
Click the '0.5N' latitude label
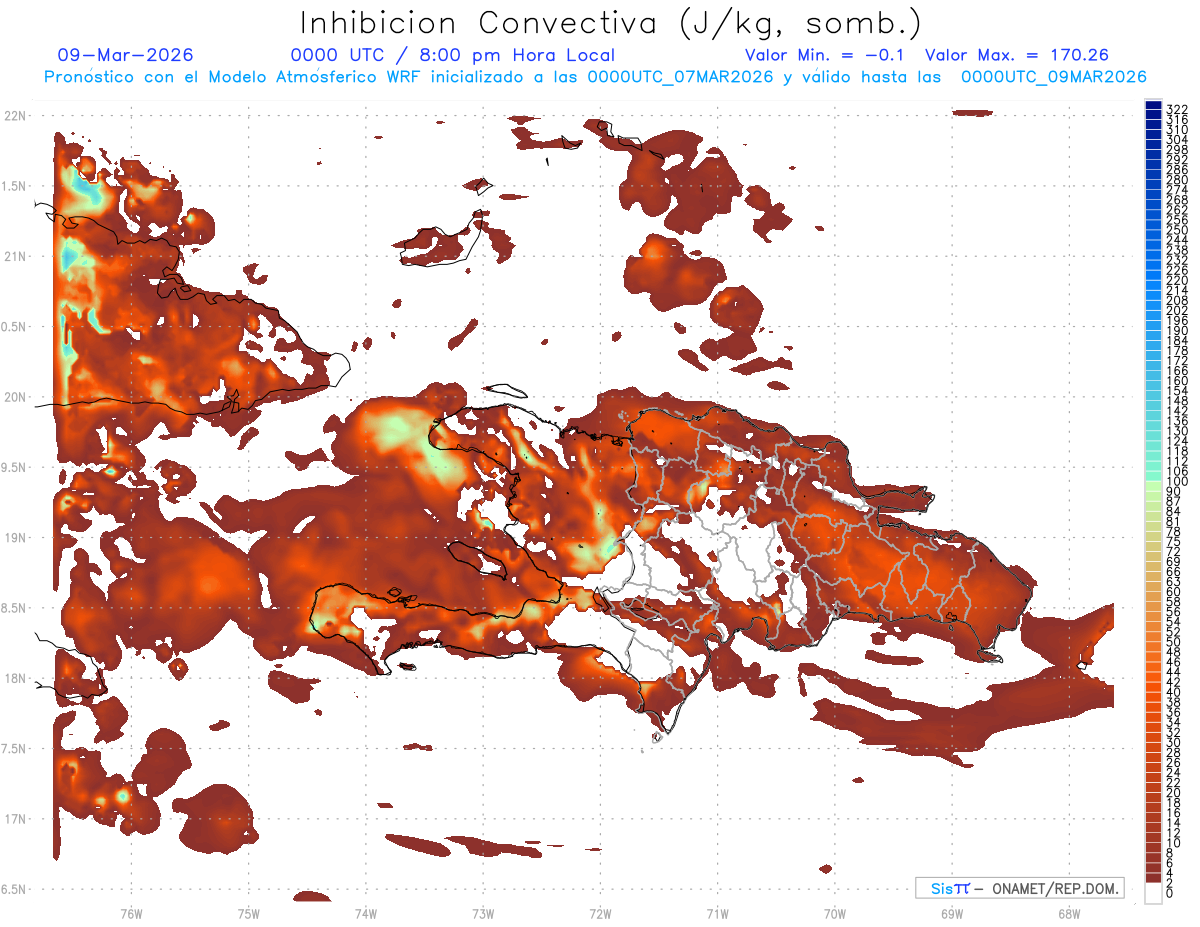point(15,327)
